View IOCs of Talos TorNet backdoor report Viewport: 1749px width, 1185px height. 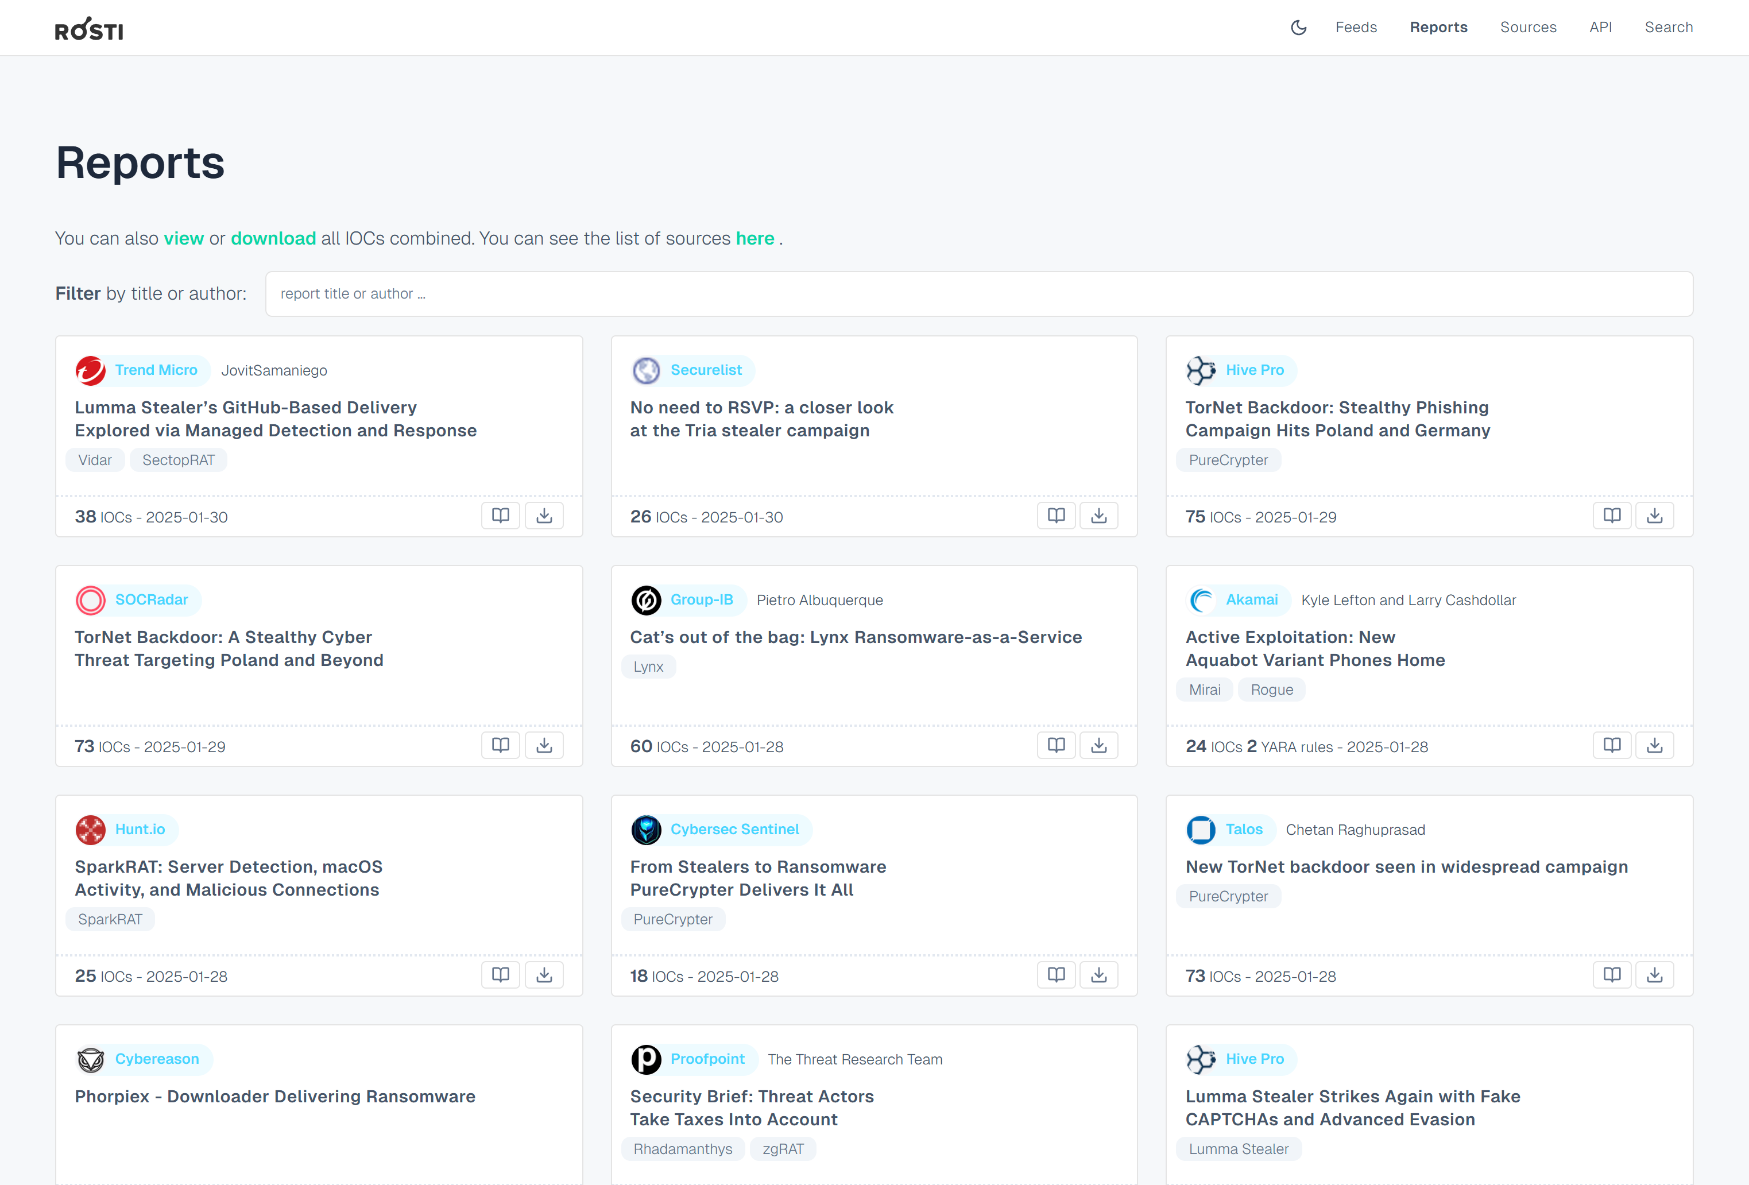pyautogui.click(x=1612, y=975)
